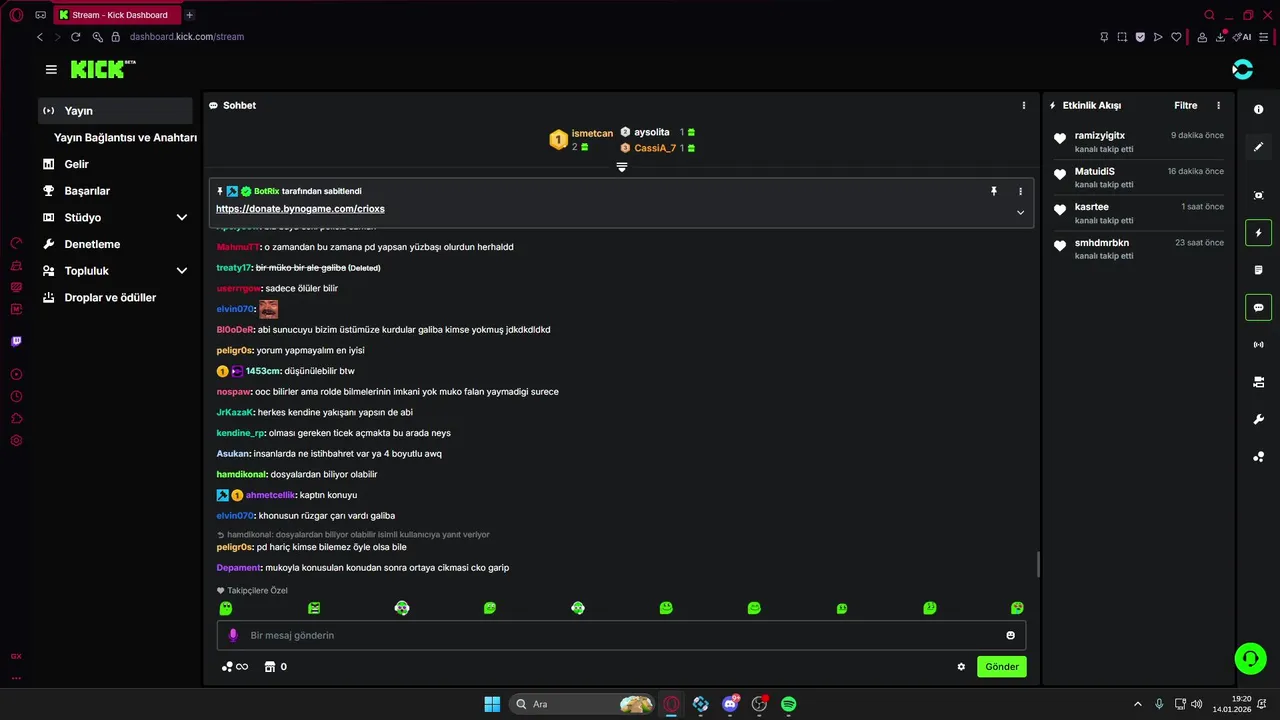Send message with Gönder button

pos(1002,667)
